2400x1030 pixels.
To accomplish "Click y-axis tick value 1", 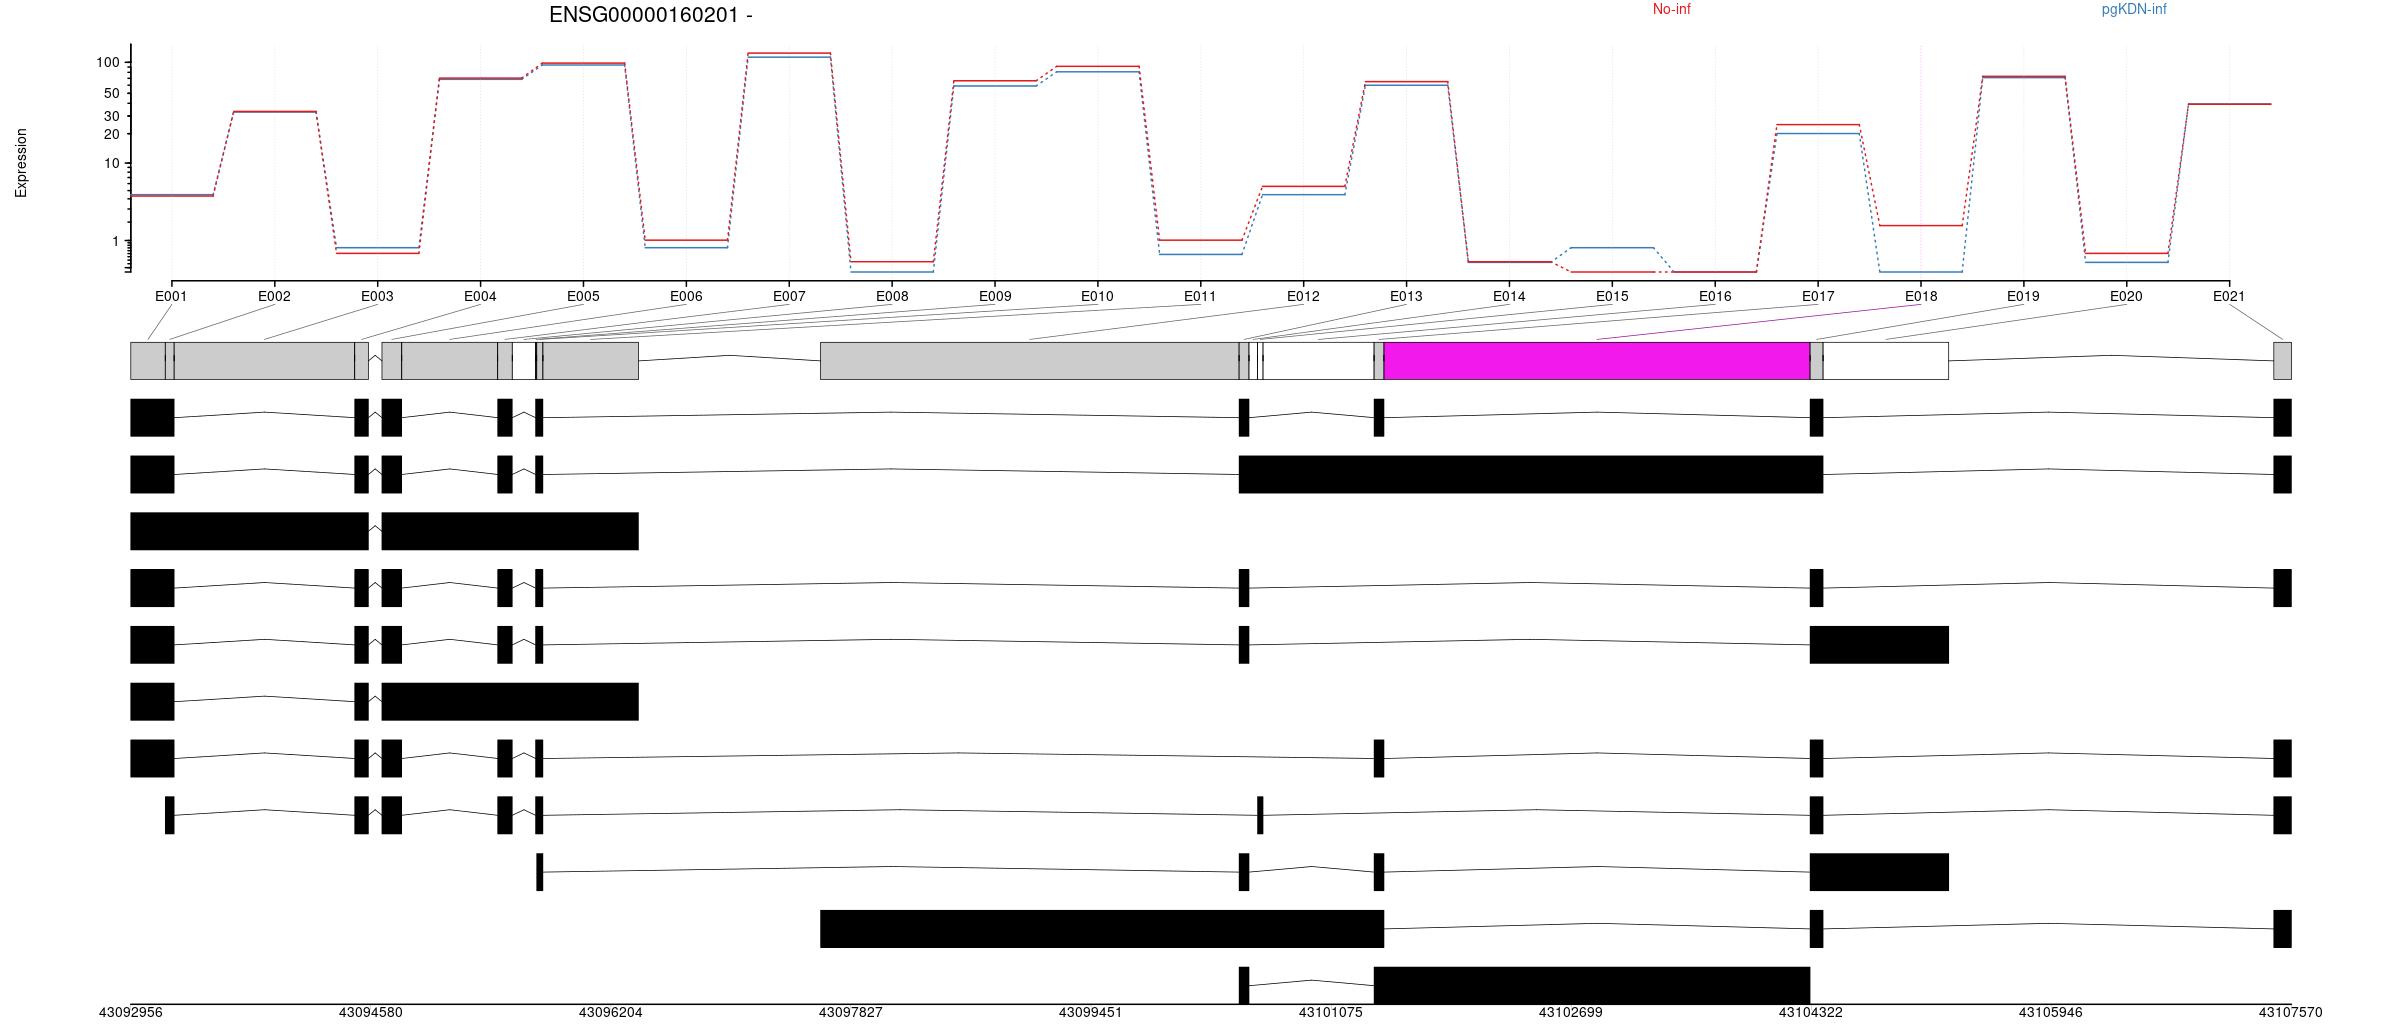I will [115, 241].
